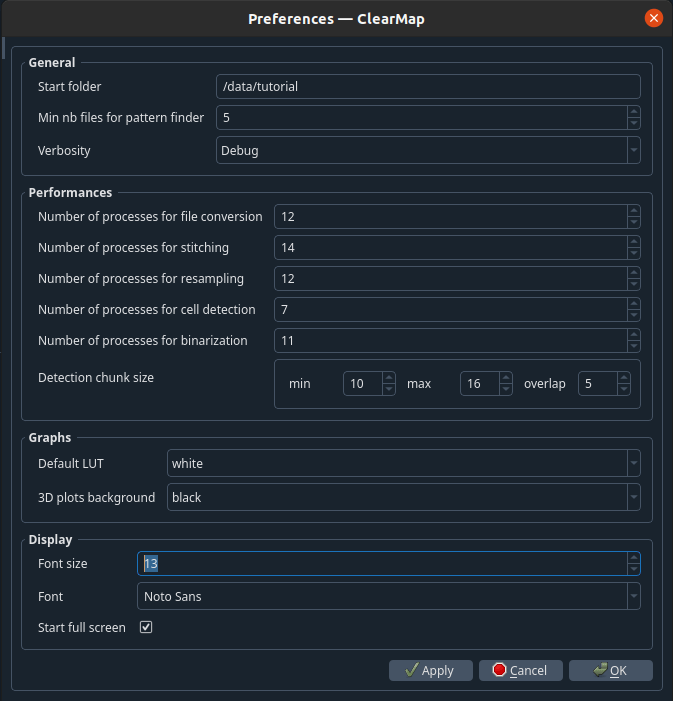Increment processes for stitching
This screenshot has height=701, width=673.
(x=634, y=242)
